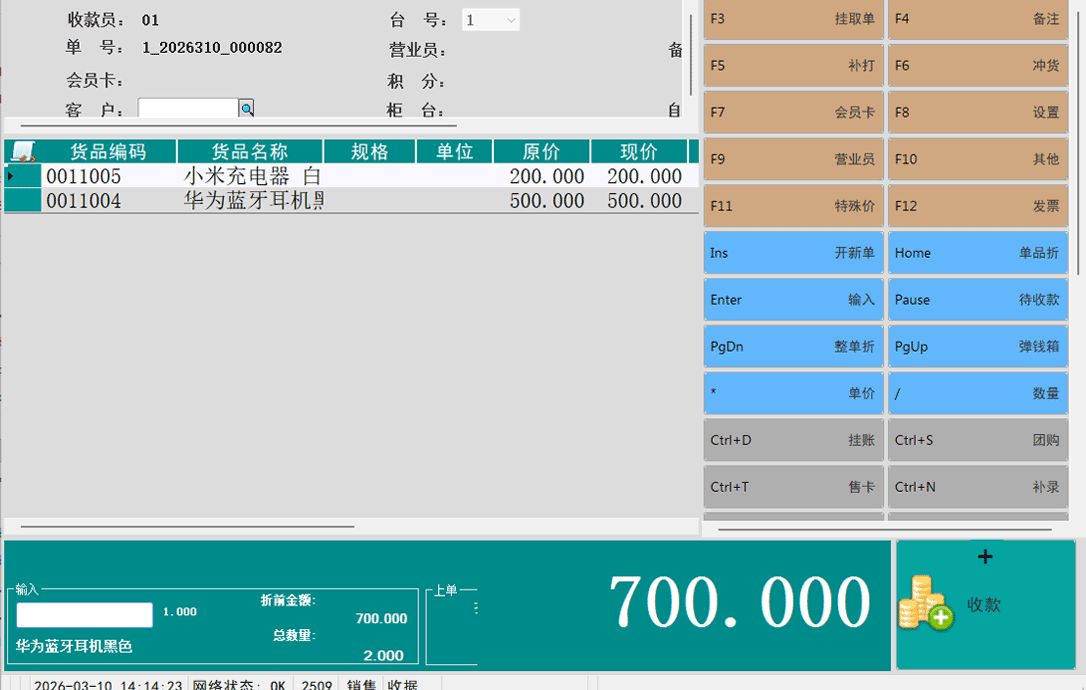Select row indicator arrow for 小米充电器
Image resolution: width=1086 pixels, height=690 pixels.
coord(11,176)
